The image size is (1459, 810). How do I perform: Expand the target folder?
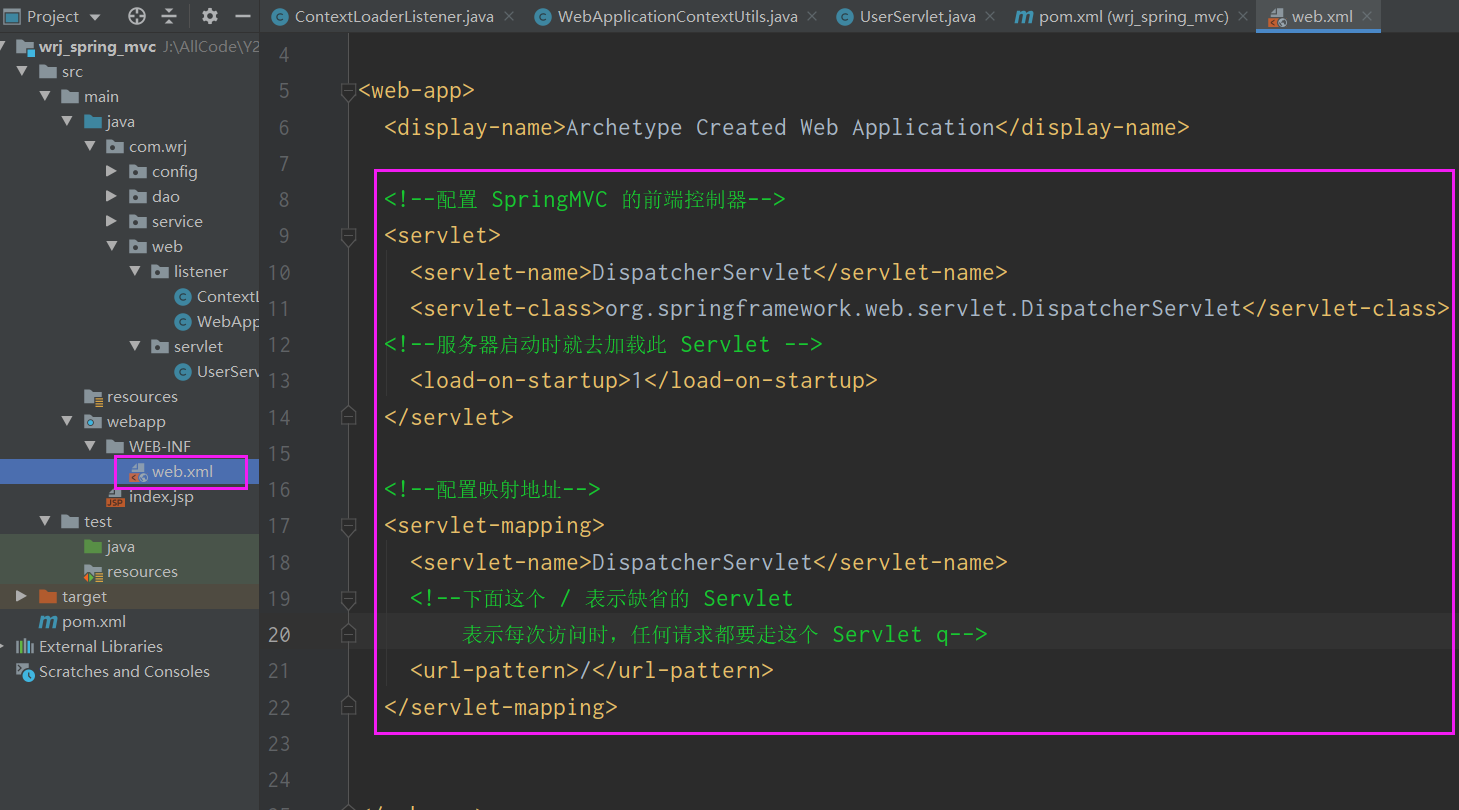click(x=22, y=597)
